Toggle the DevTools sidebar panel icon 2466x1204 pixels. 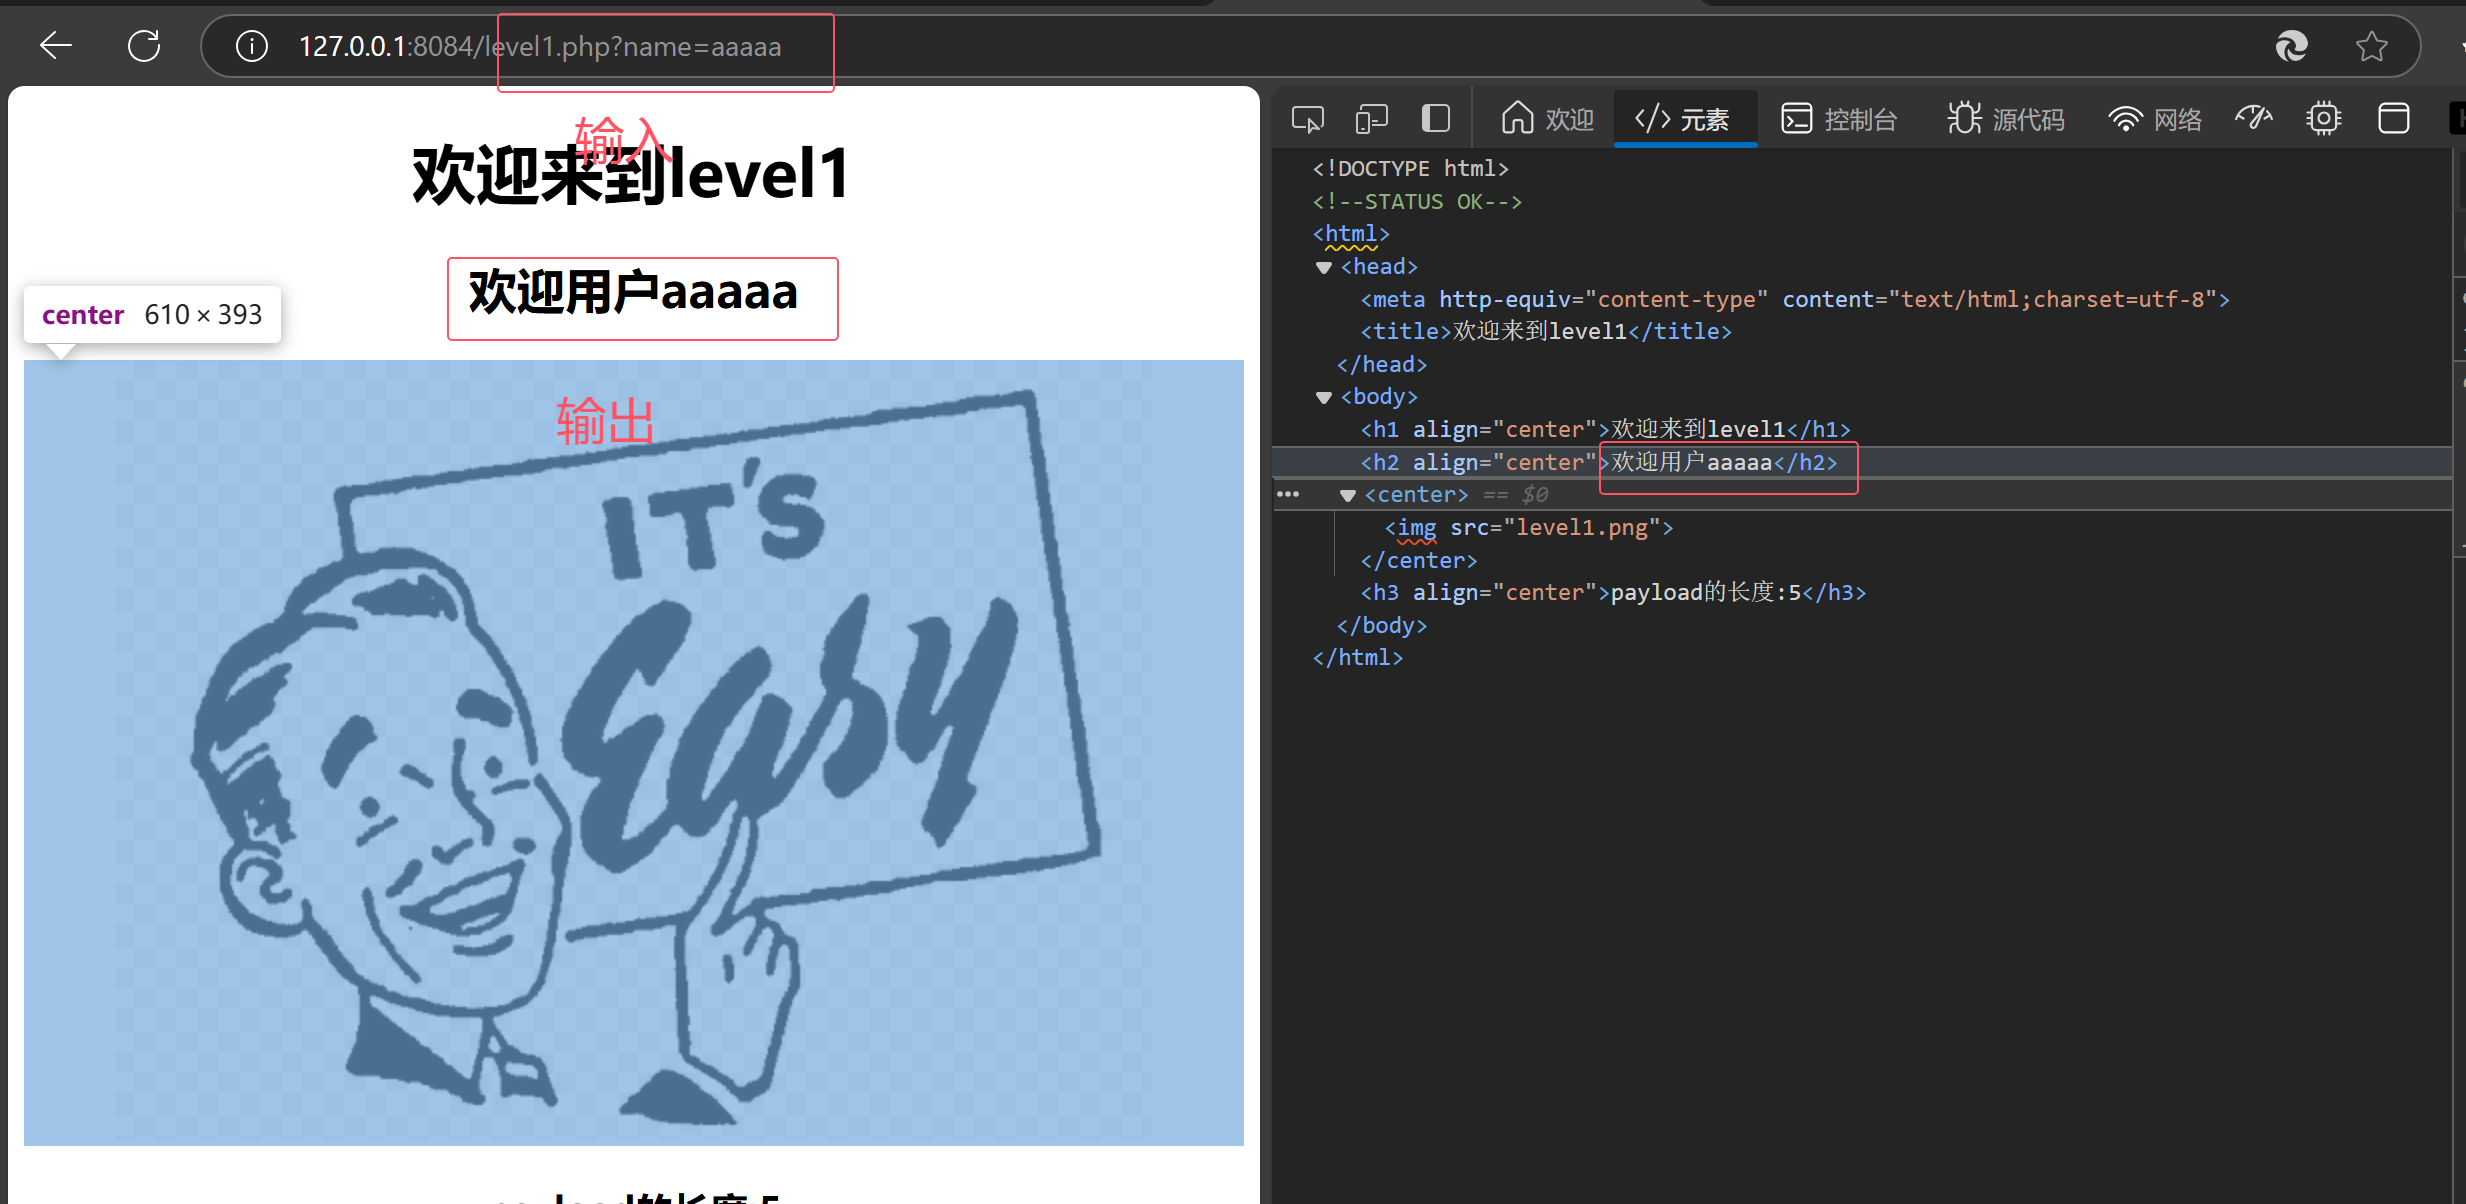(x=1436, y=119)
